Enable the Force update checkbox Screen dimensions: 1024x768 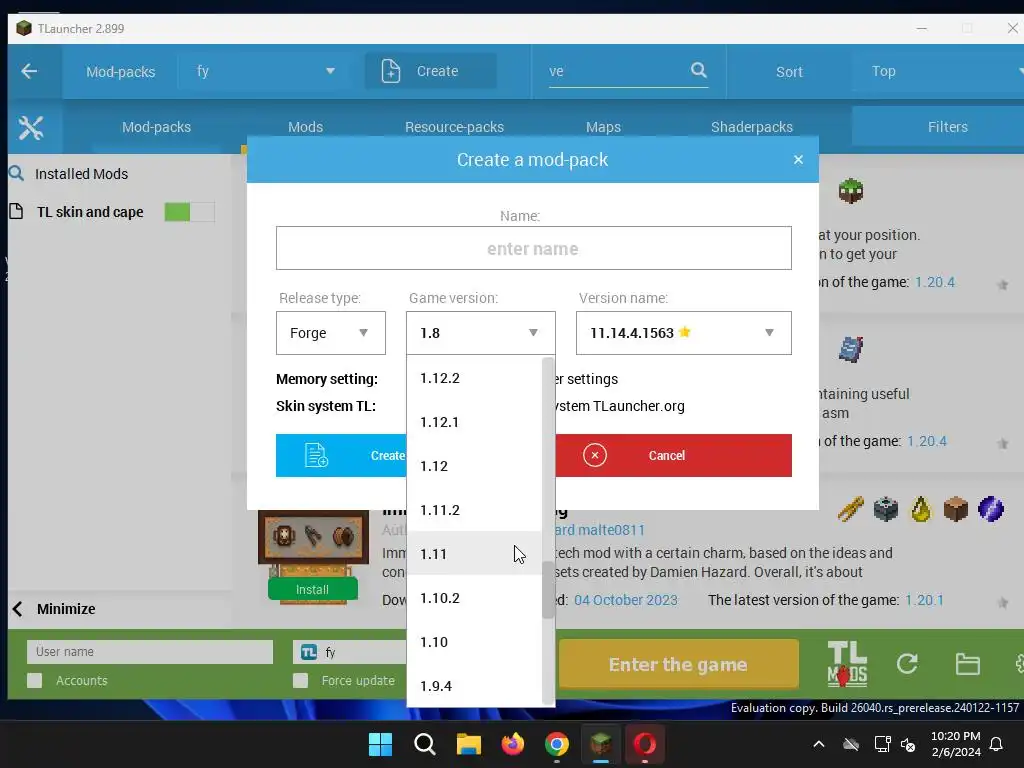(x=300, y=680)
